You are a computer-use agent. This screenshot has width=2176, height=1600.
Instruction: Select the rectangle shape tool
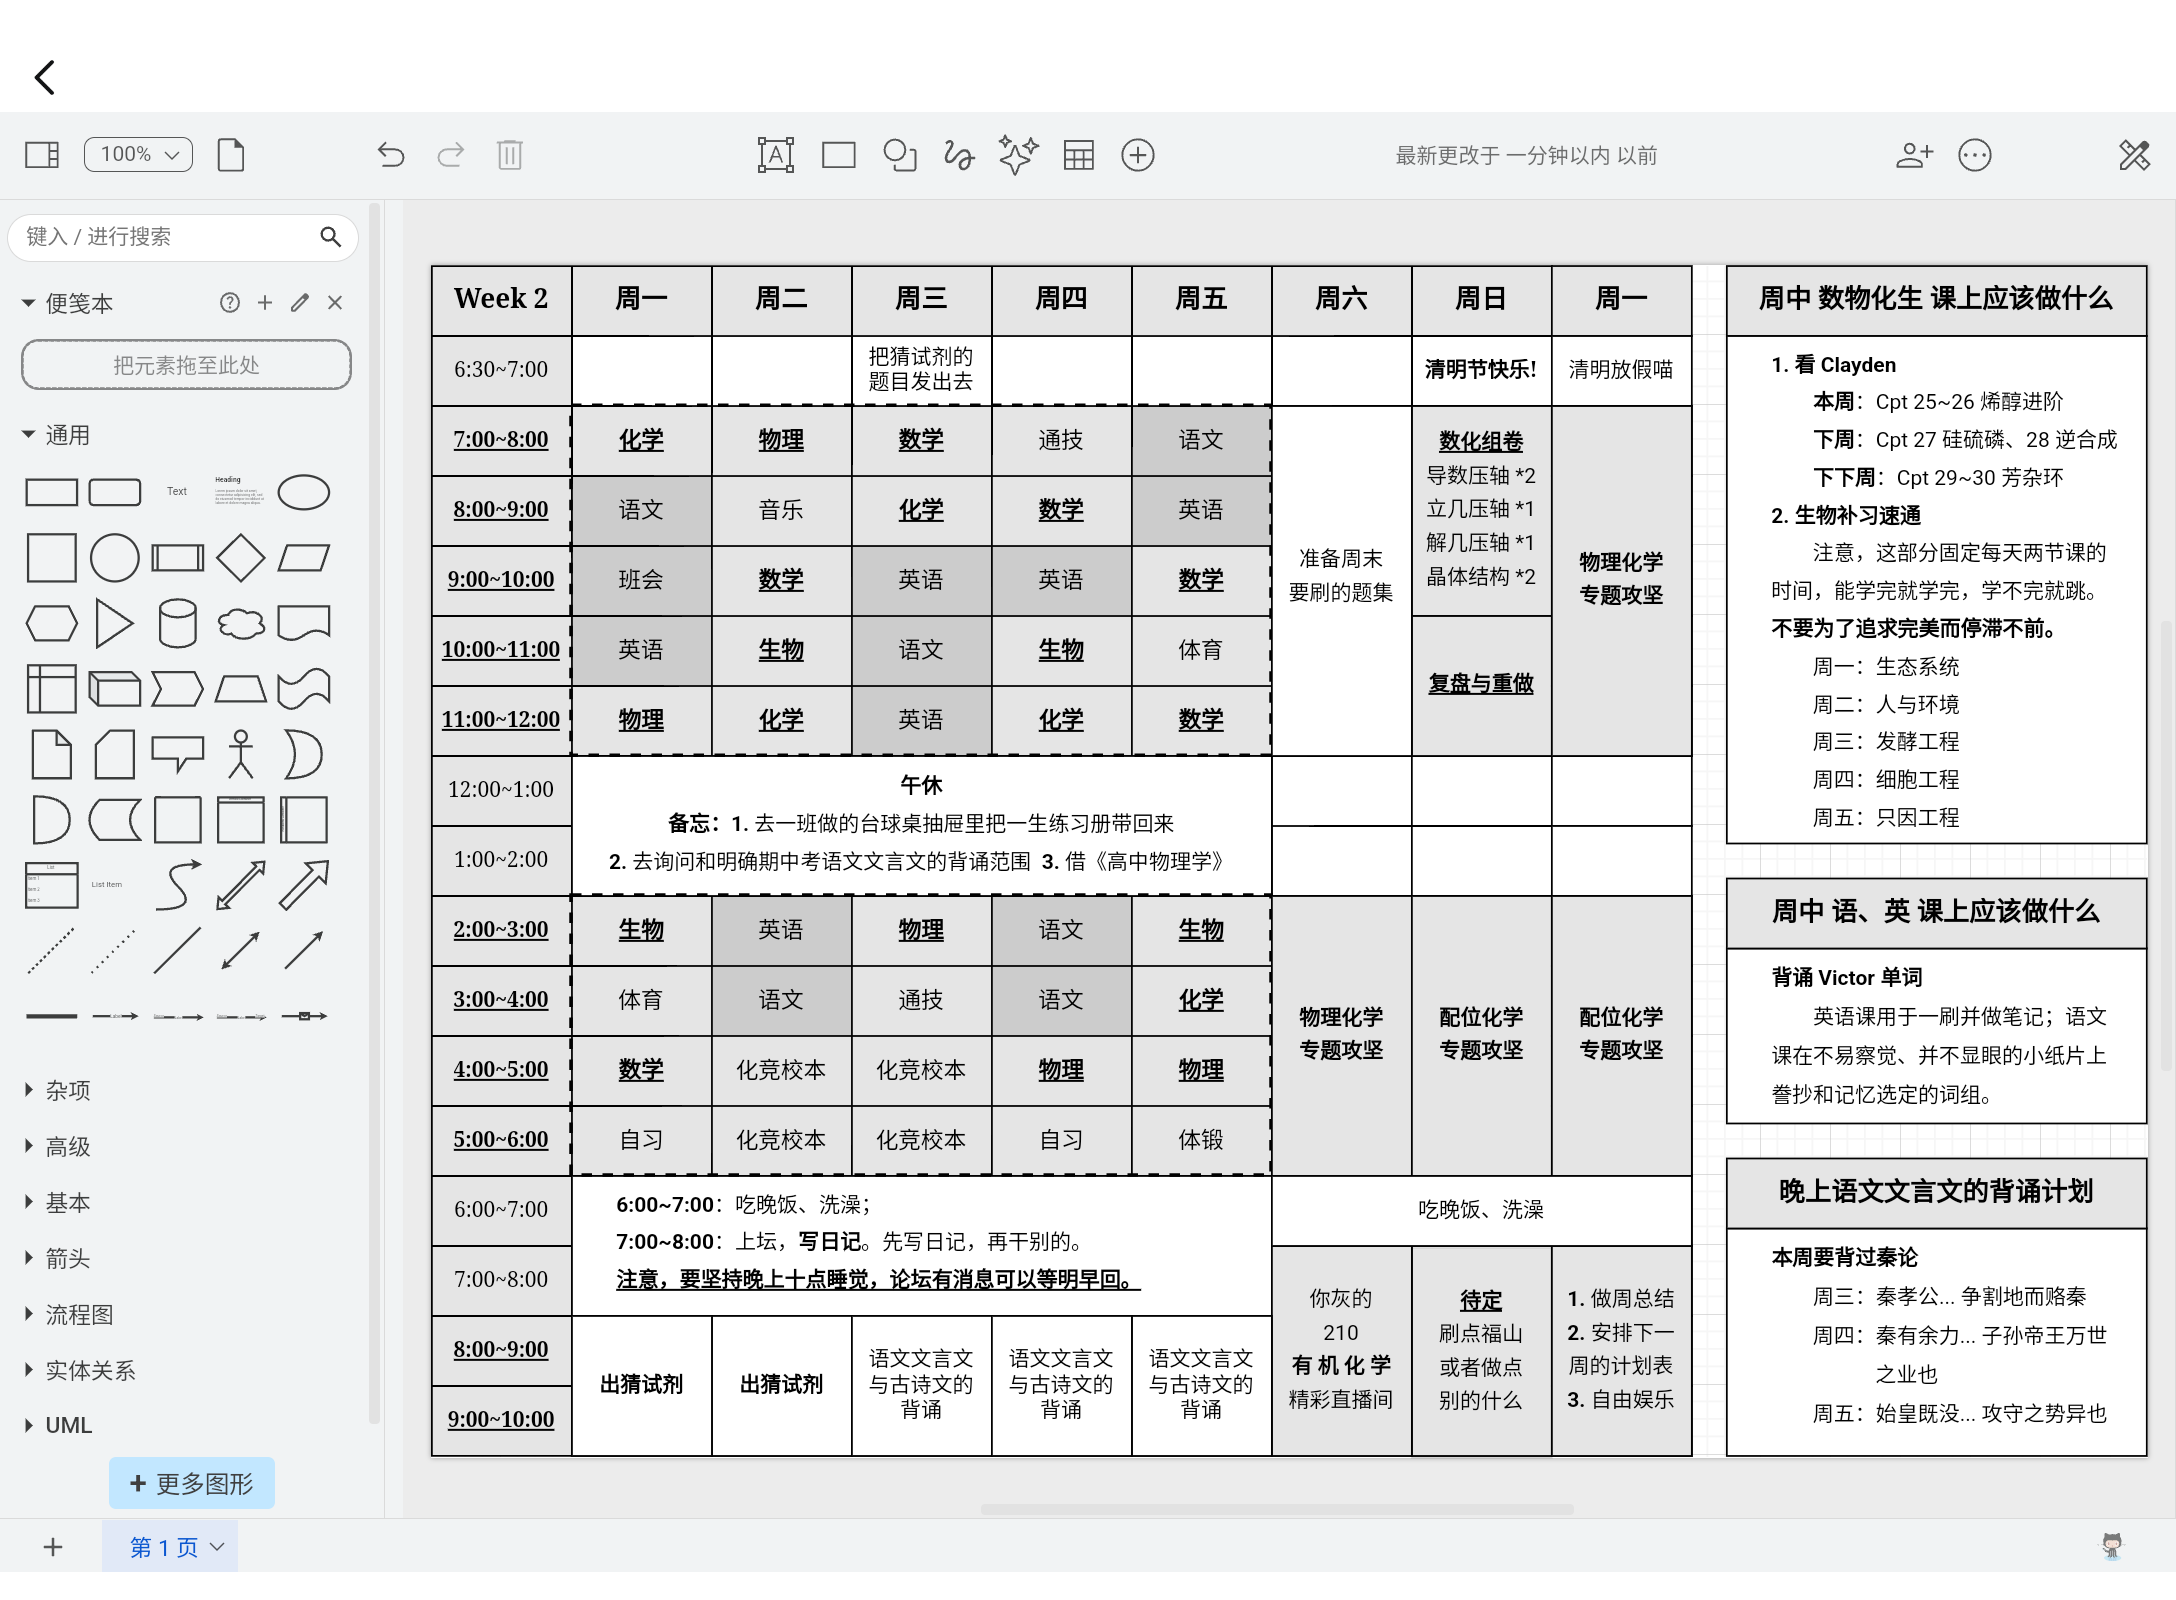pos(838,155)
